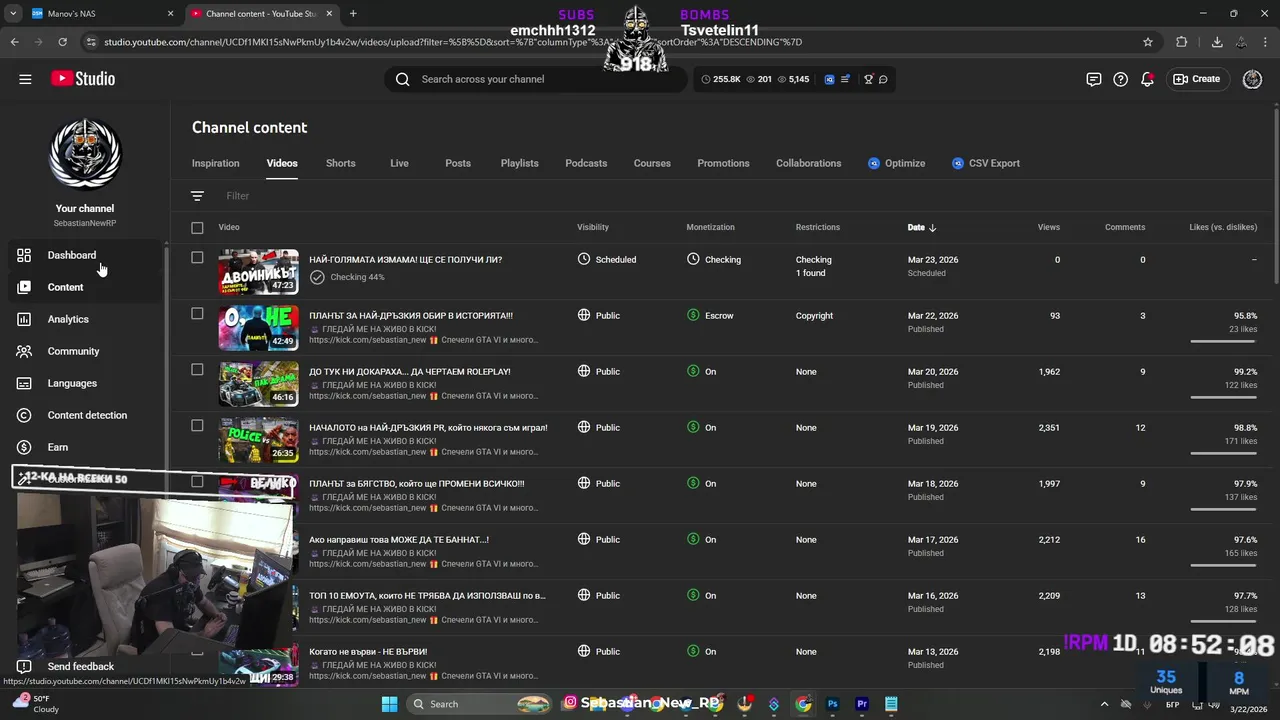Open the Notepad icon in the taskbar
Viewport: 1280px width, 720px height.
click(x=891, y=704)
